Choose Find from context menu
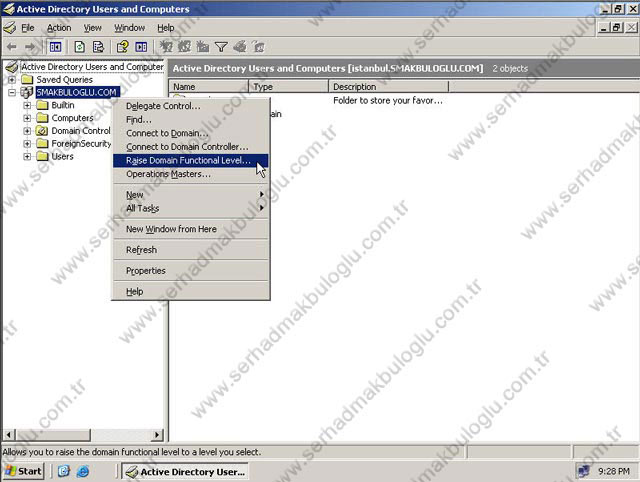The width and height of the screenshot is (640, 482). pyautogui.click(x=191, y=120)
